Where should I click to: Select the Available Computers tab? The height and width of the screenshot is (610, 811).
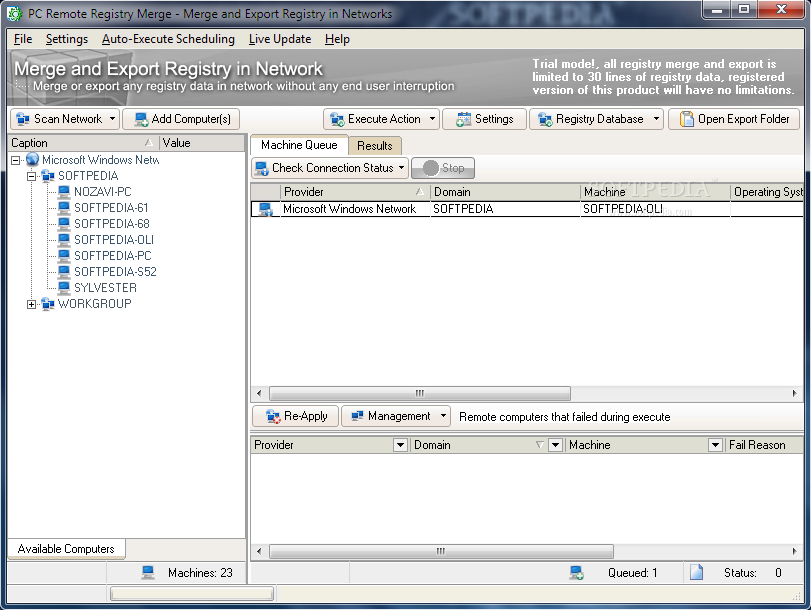pyautogui.click(x=66, y=549)
